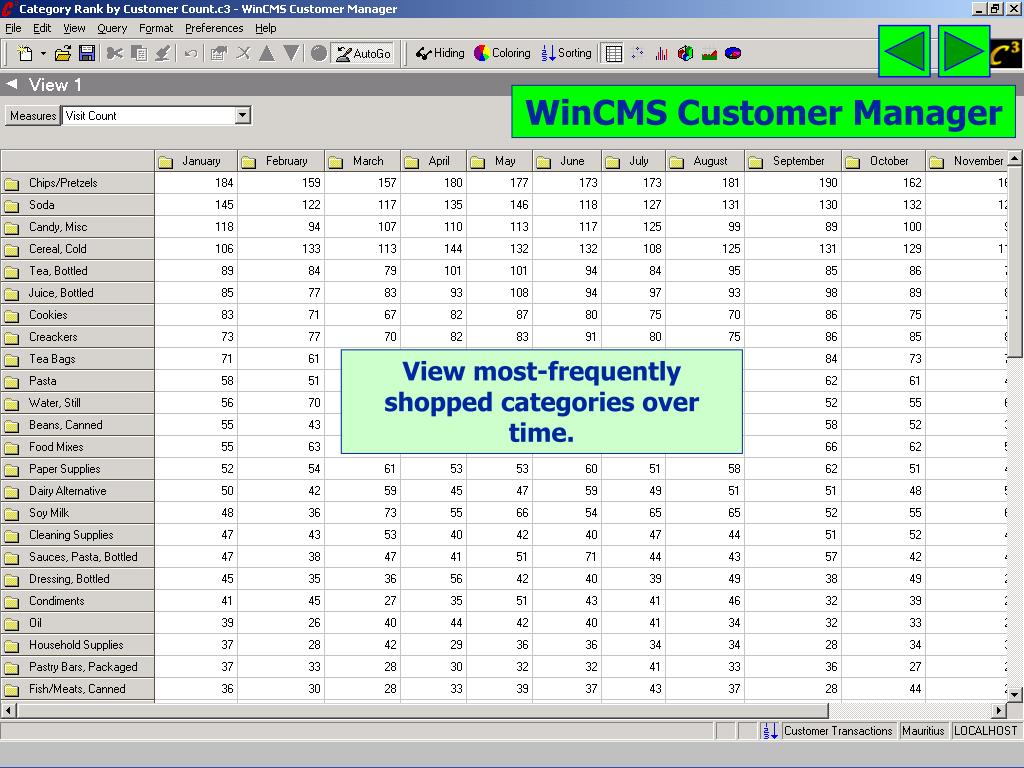The image size is (1024, 768).
Task: Toggle the AutoGo button
Action: 363,54
